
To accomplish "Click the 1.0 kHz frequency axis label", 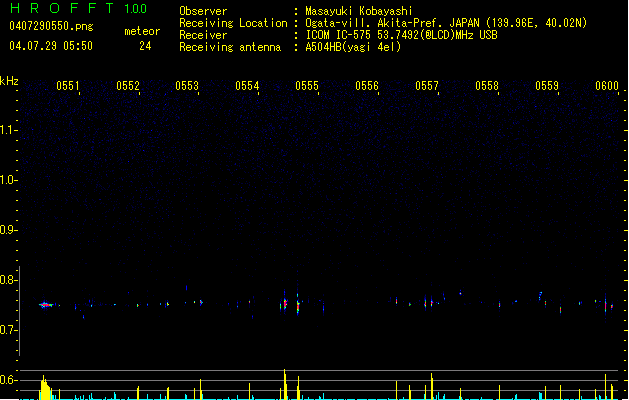I will pos(8,180).
